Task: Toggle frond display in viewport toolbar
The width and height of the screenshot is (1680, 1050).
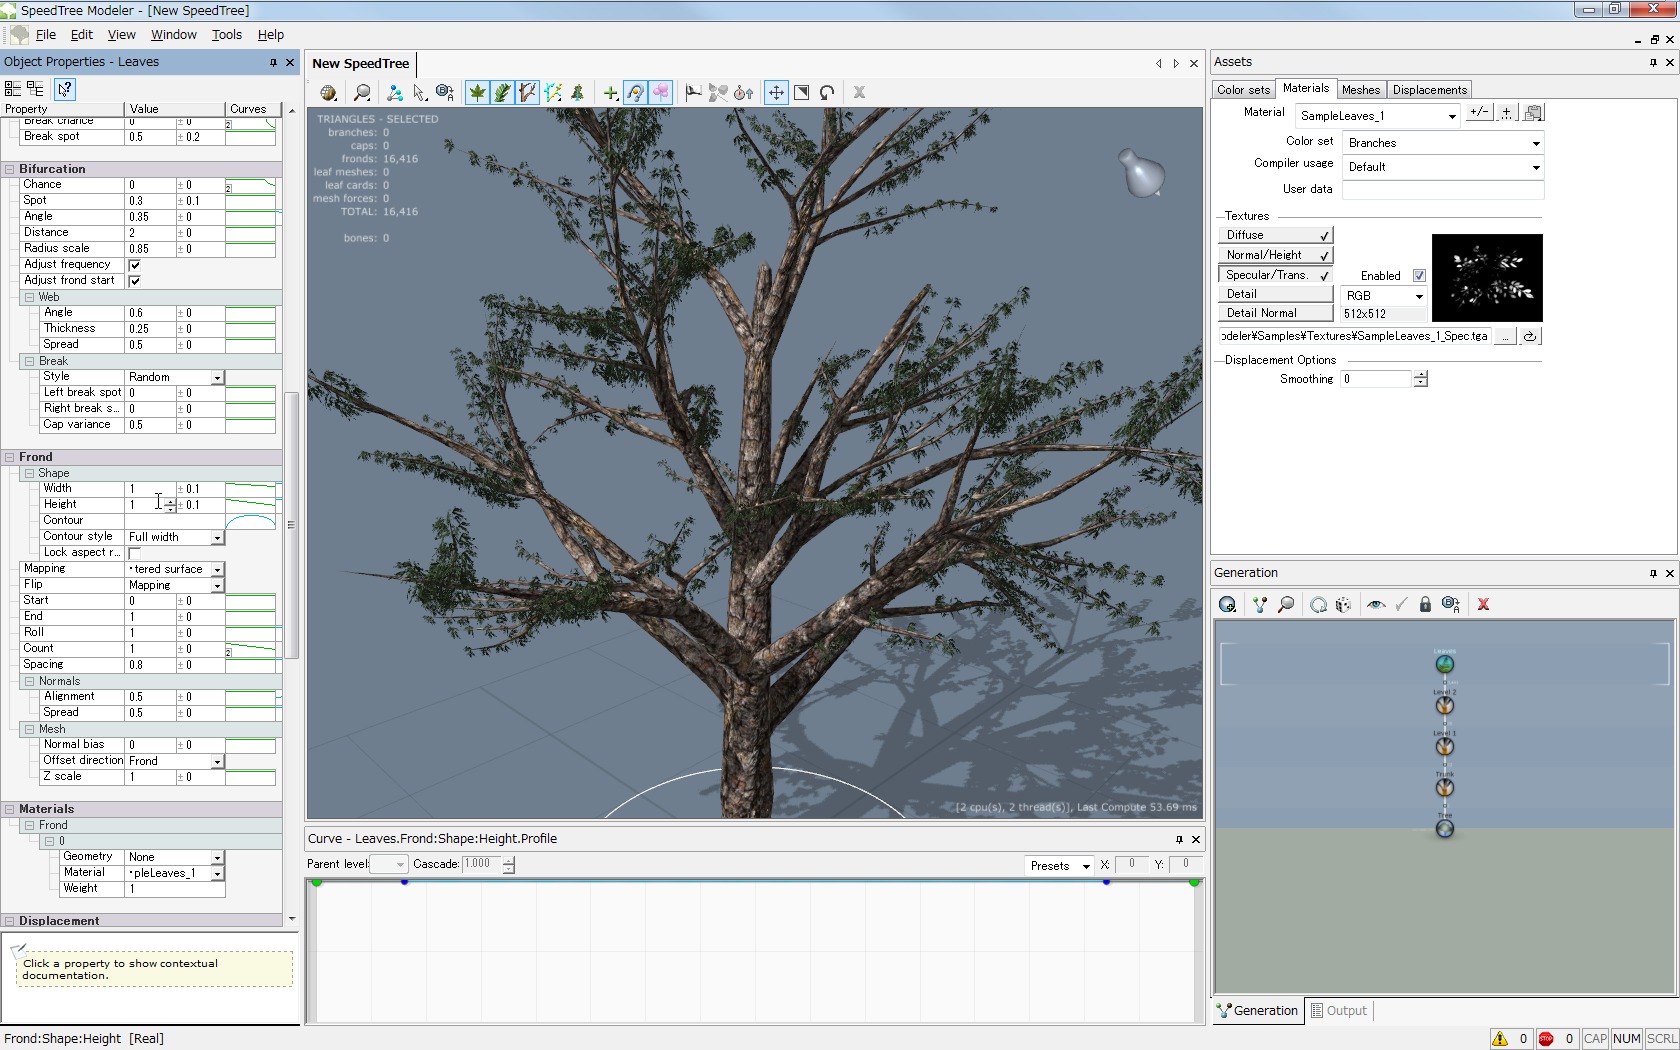Action: tap(502, 93)
